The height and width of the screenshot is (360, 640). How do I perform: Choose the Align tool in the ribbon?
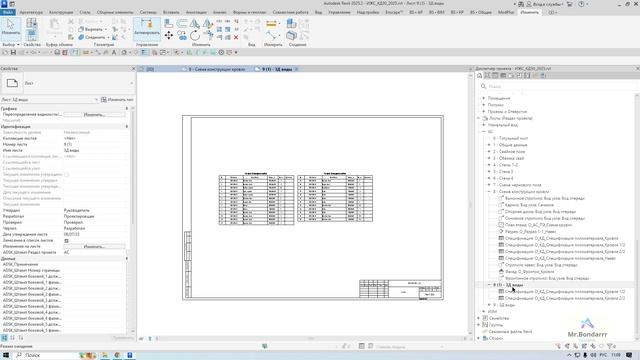[x=169, y=24]
